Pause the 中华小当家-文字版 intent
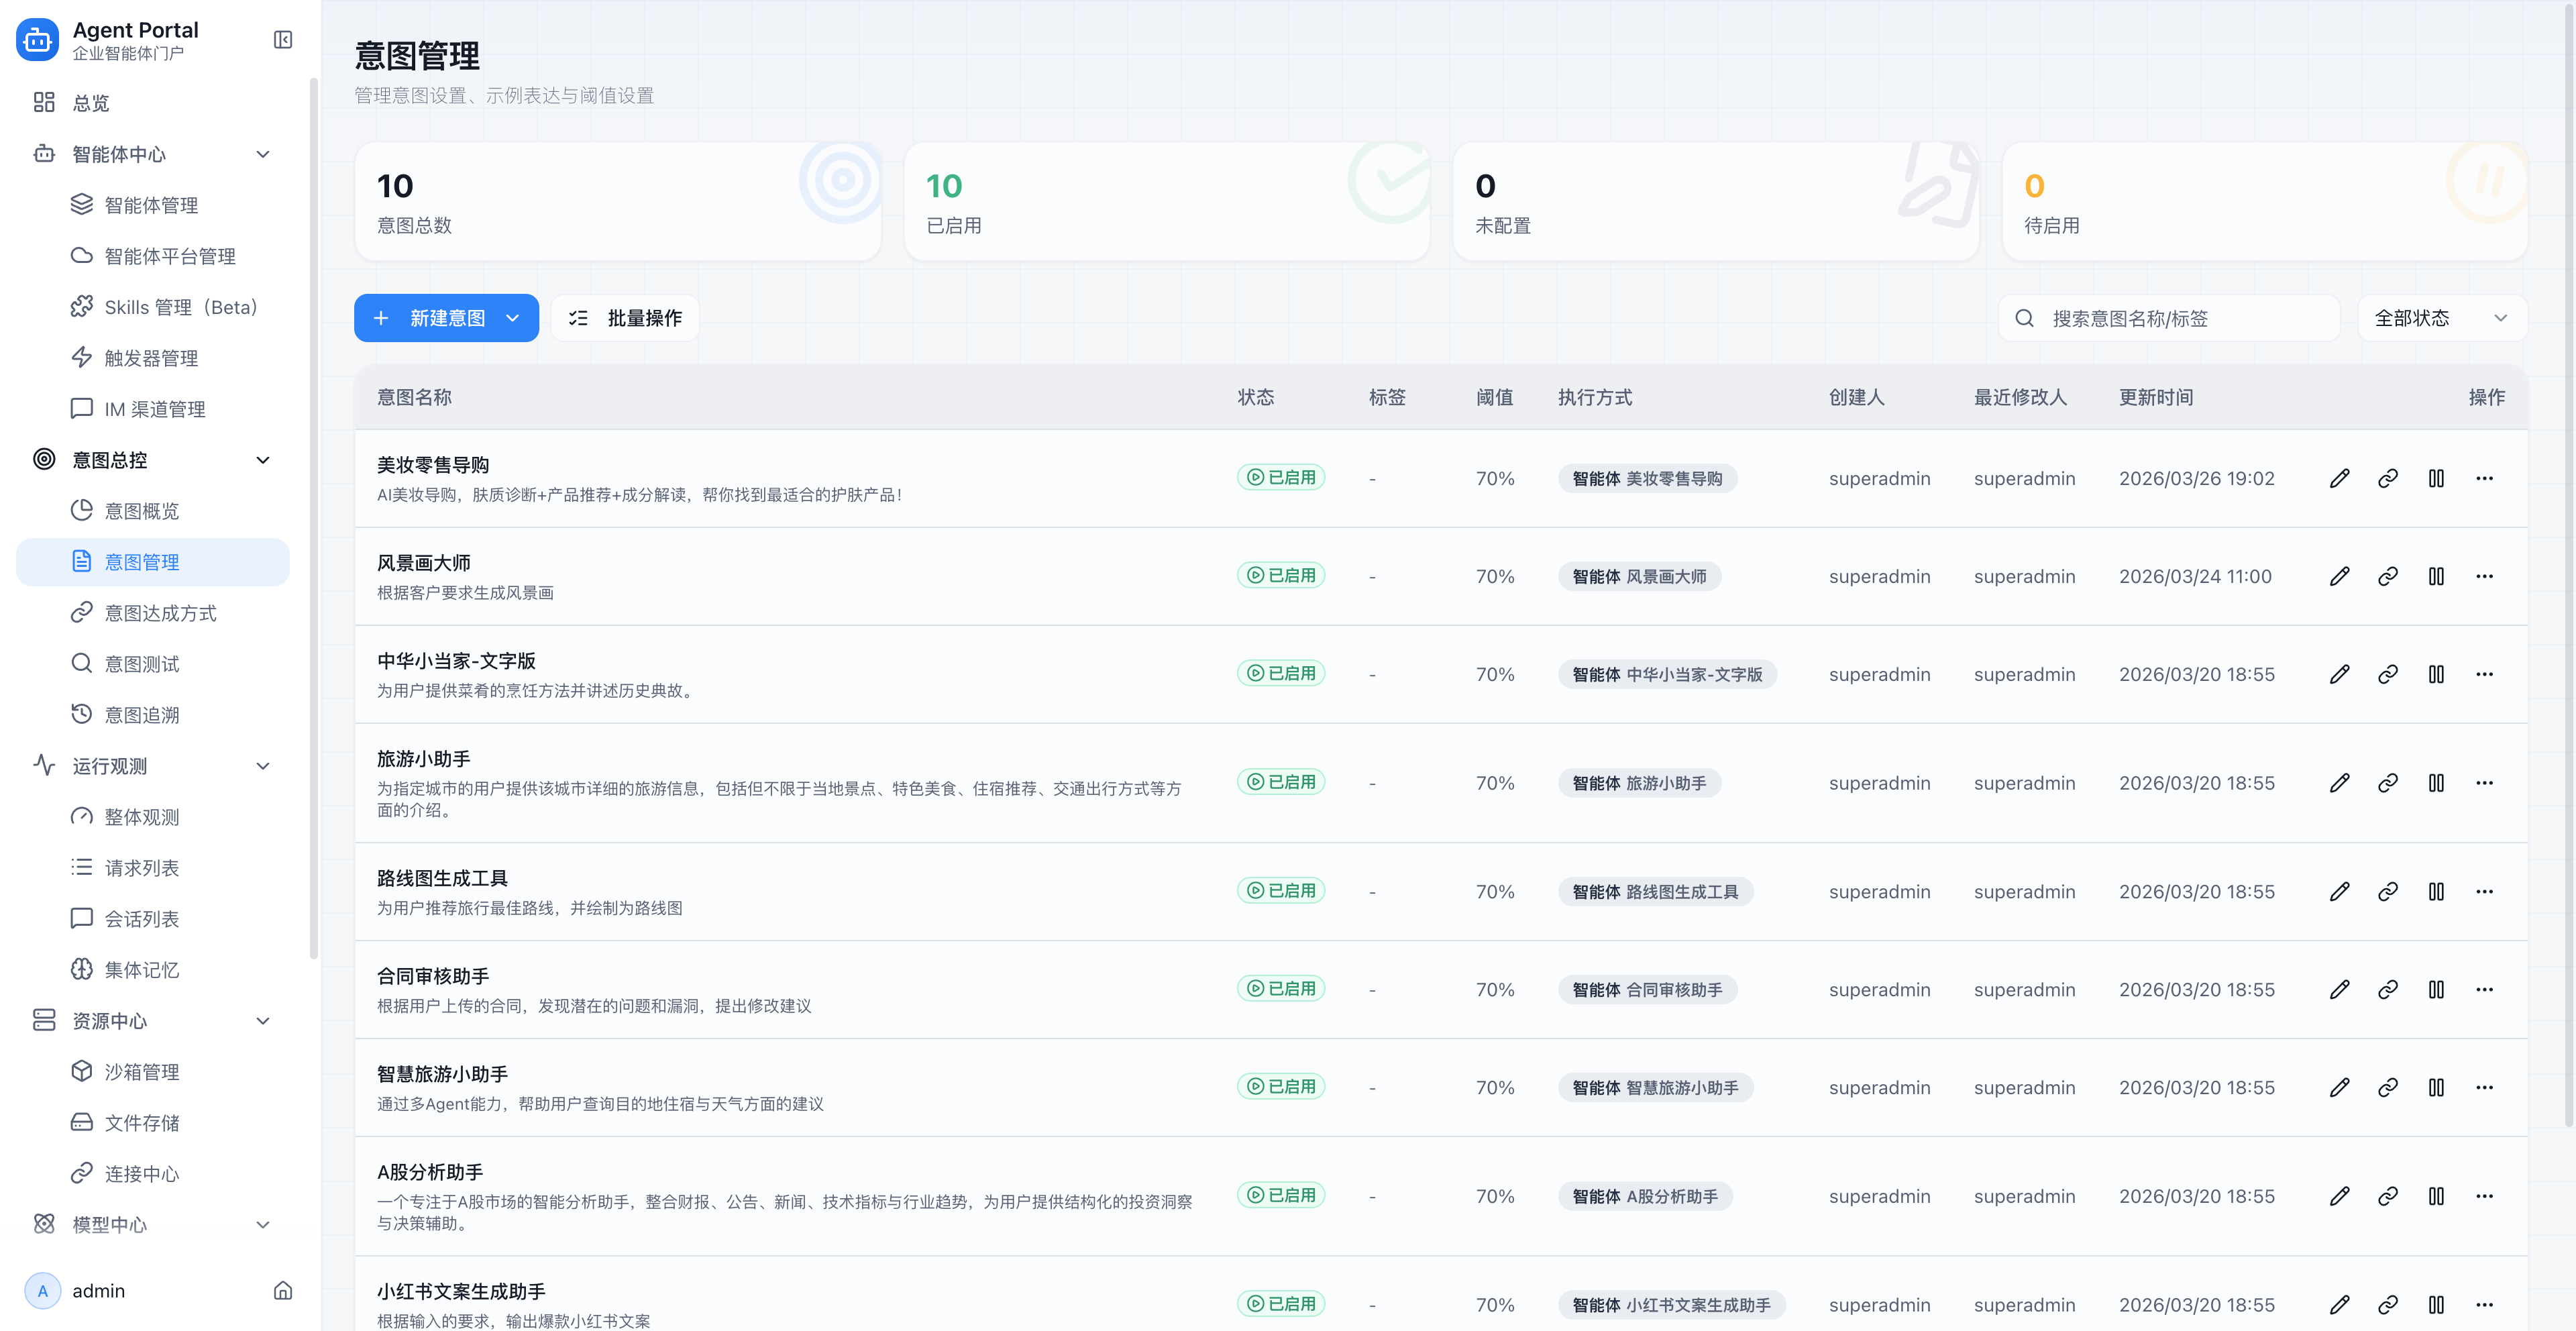This screenshot has height=1331, width=2576. coord(2436,674)
